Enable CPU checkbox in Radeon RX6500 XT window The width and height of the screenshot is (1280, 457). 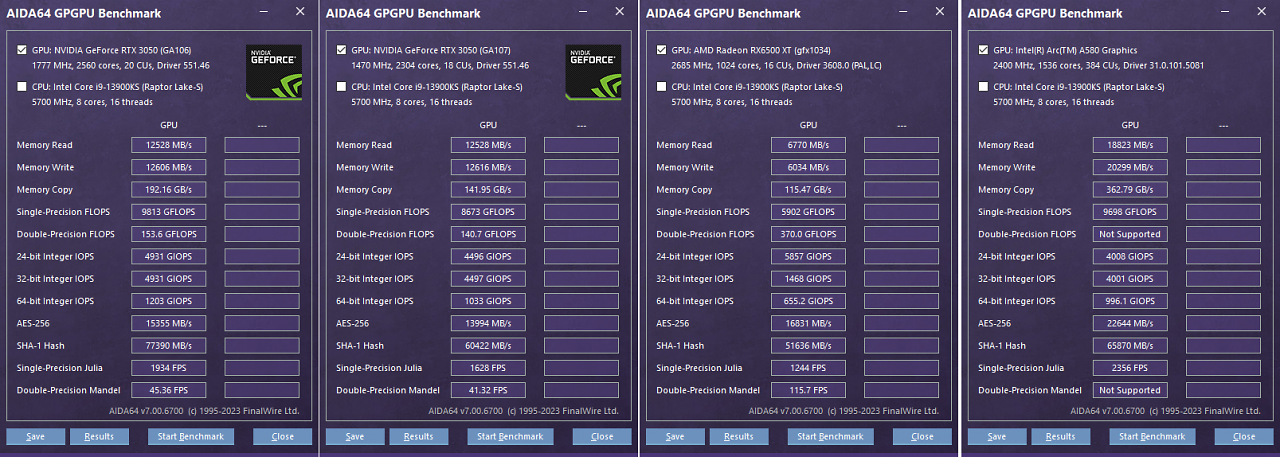point(662,87)
